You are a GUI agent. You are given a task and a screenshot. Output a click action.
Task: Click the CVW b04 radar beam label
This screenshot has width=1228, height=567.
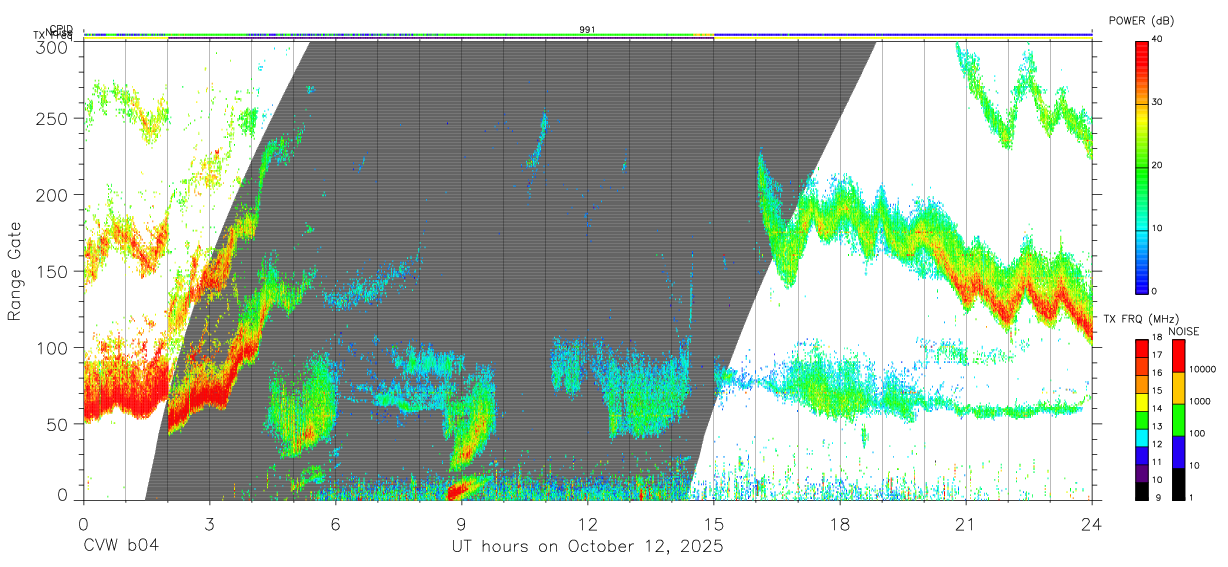pos(120,546)
